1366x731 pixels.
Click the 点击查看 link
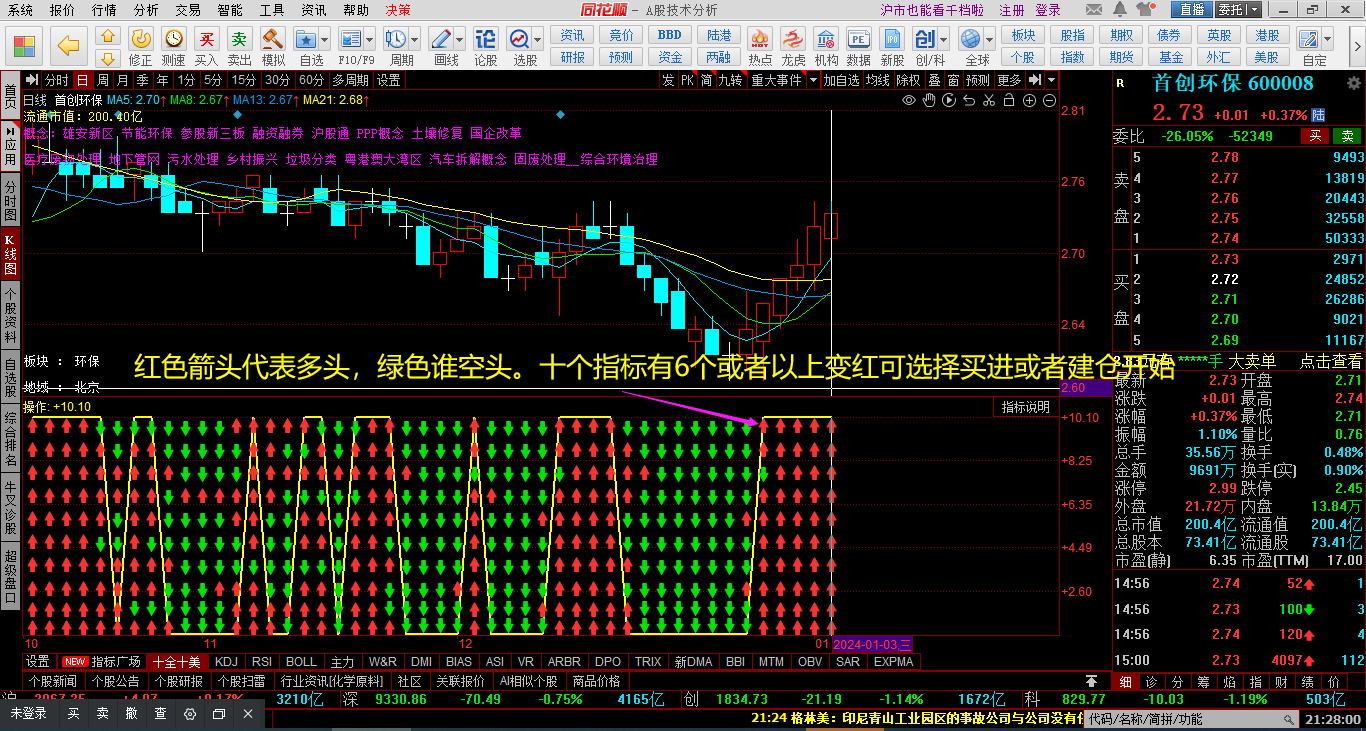point(1330,361)
